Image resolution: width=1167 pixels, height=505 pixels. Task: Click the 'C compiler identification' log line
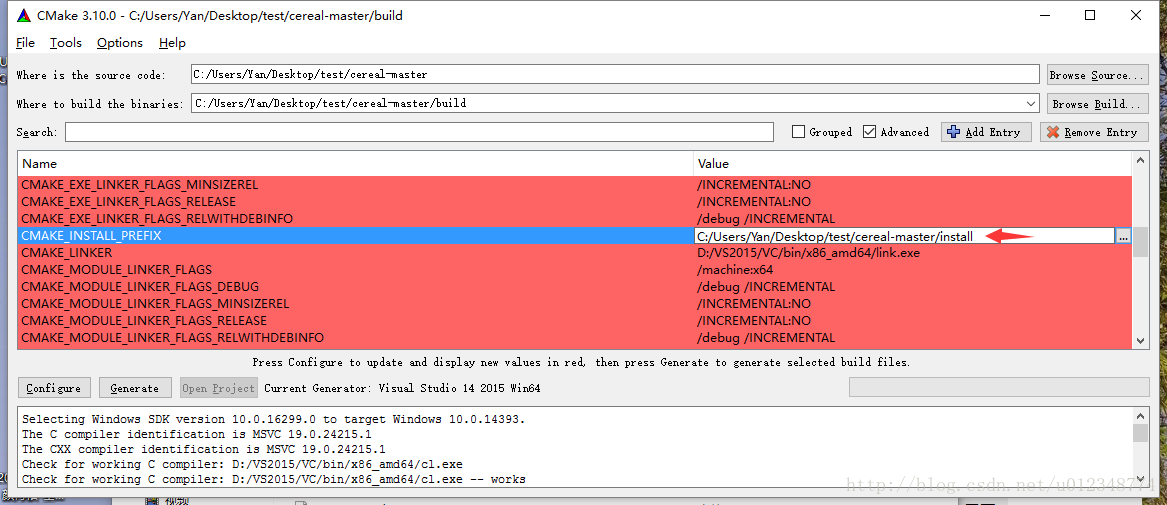tap(196, 434)
